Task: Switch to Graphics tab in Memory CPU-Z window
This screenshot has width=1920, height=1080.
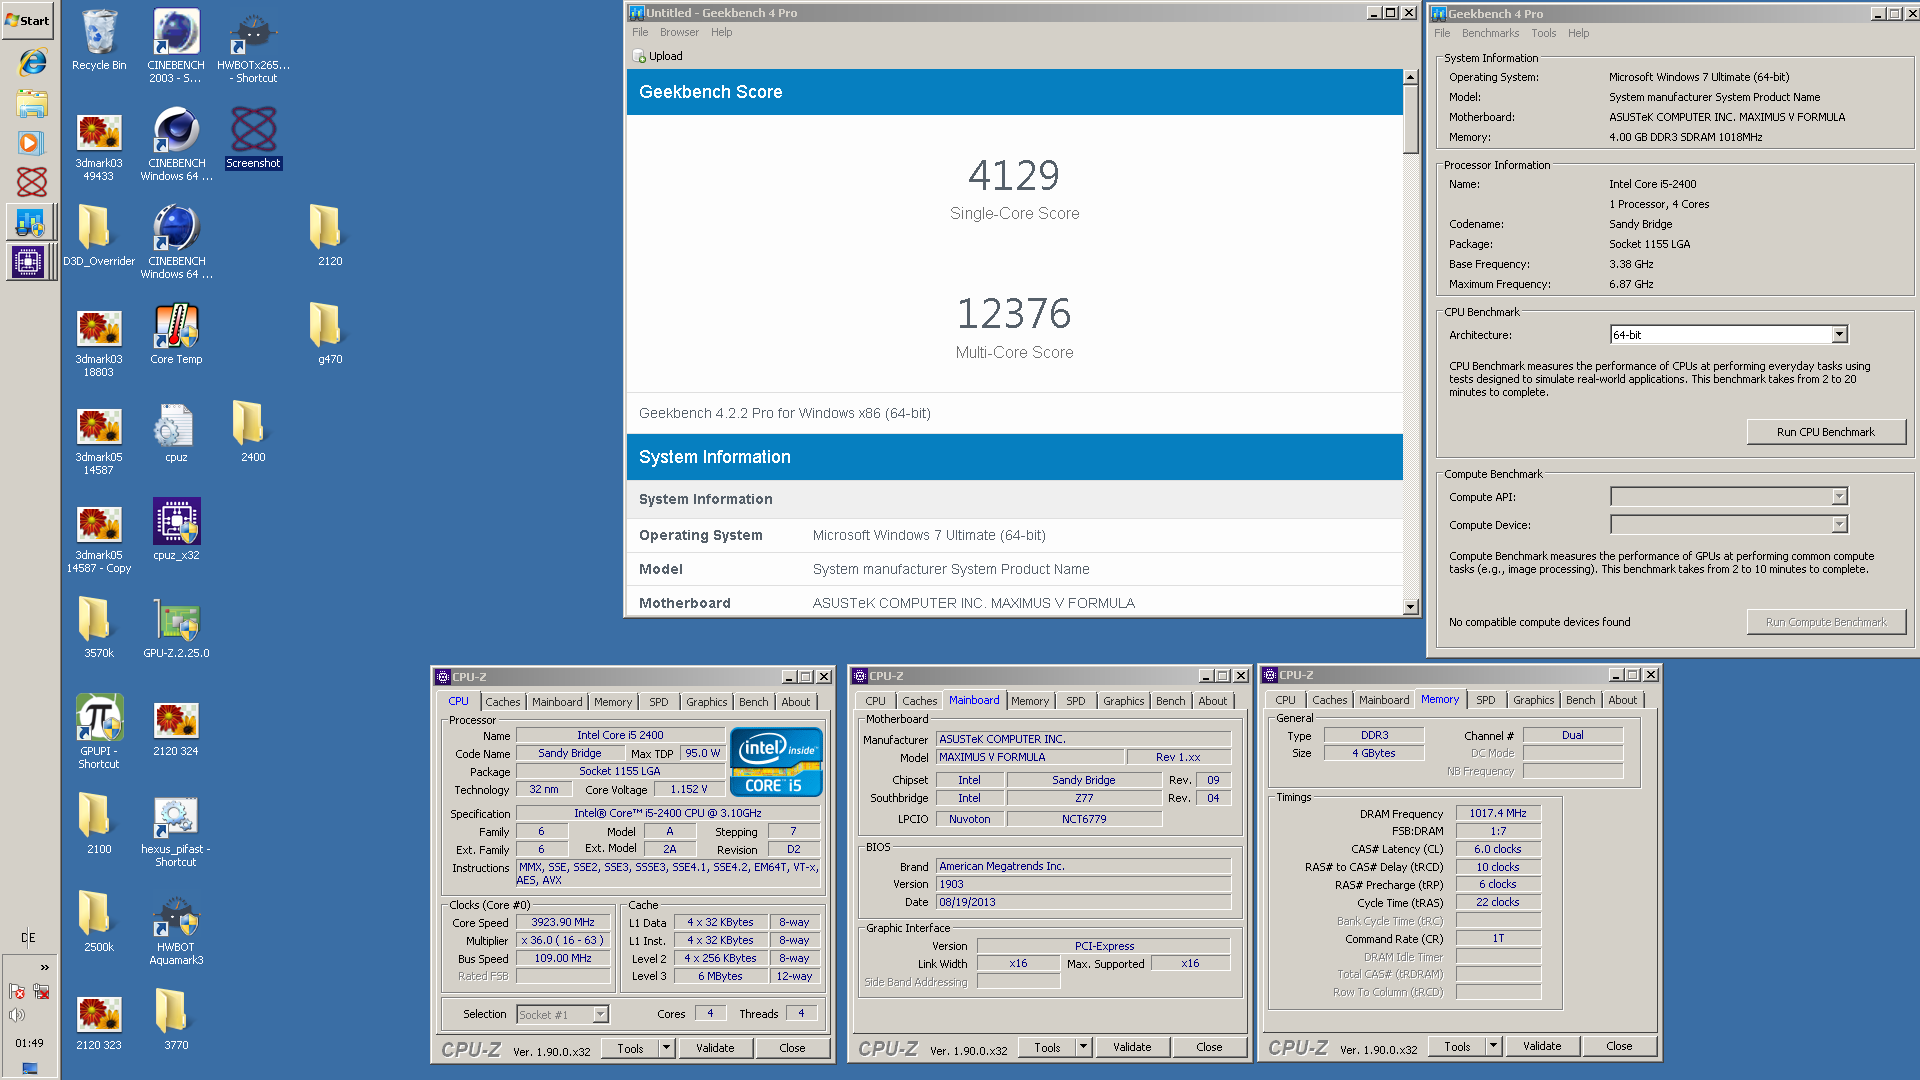Action: click(x=1533, y=700)
